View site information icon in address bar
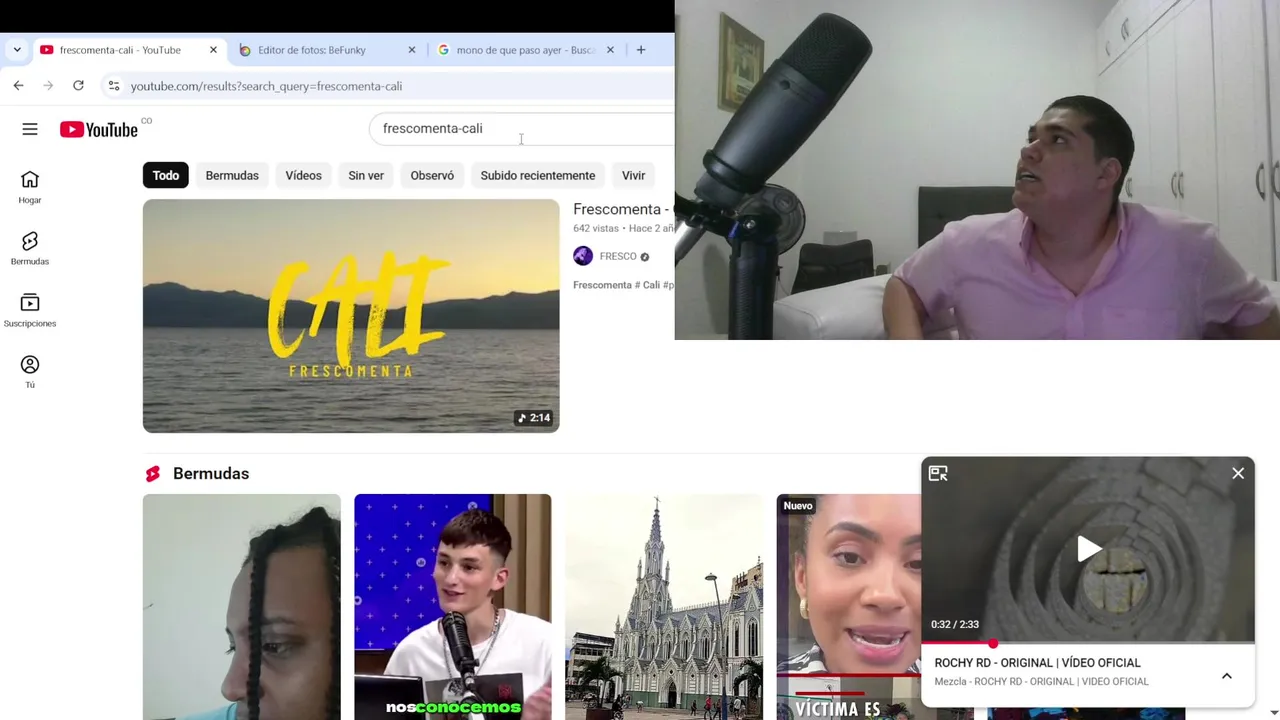Screen dimensions: 1280x720 pyautogui.click(x=114, y=86)
